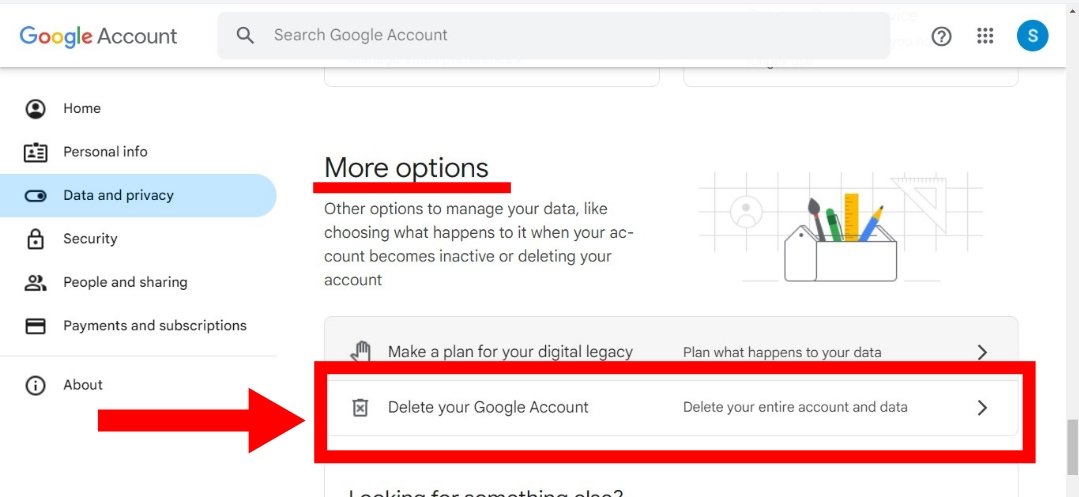Open the Google apps grid
This screenshot has width=1079, height=497.
[985, 36]
